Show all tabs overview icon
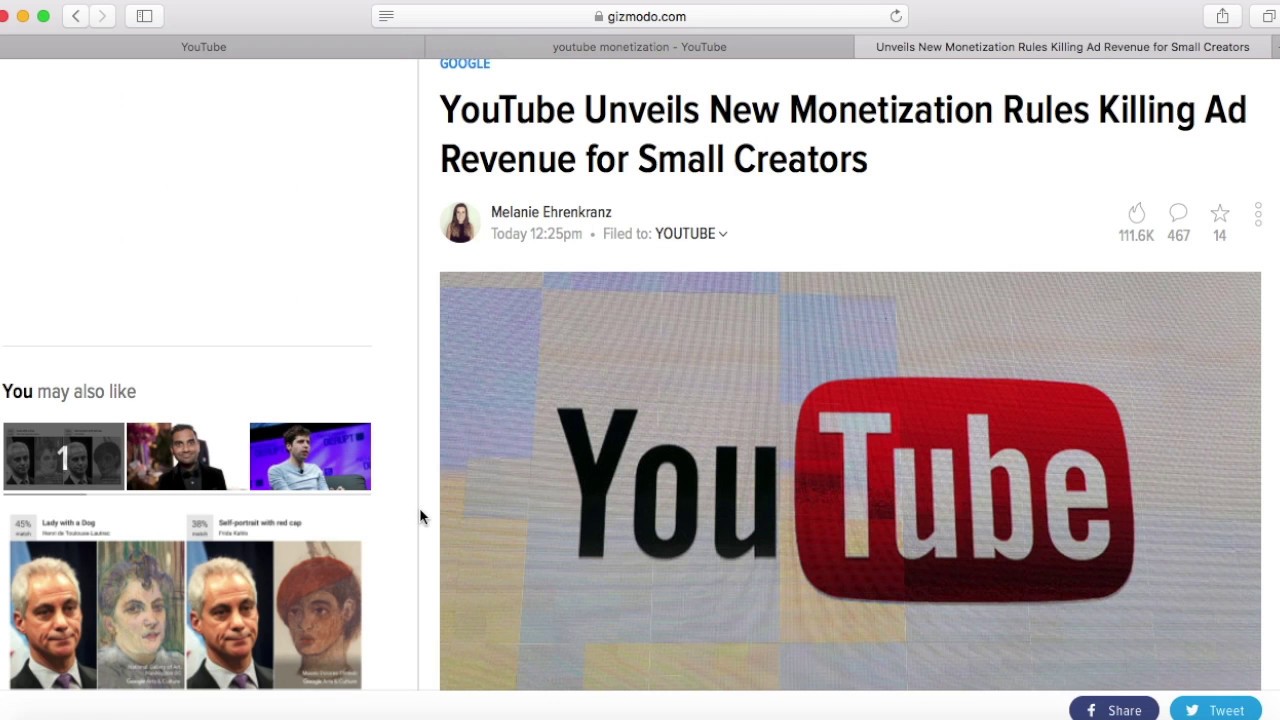Screen dimensions: 1280x720 tap(1268, 16)
